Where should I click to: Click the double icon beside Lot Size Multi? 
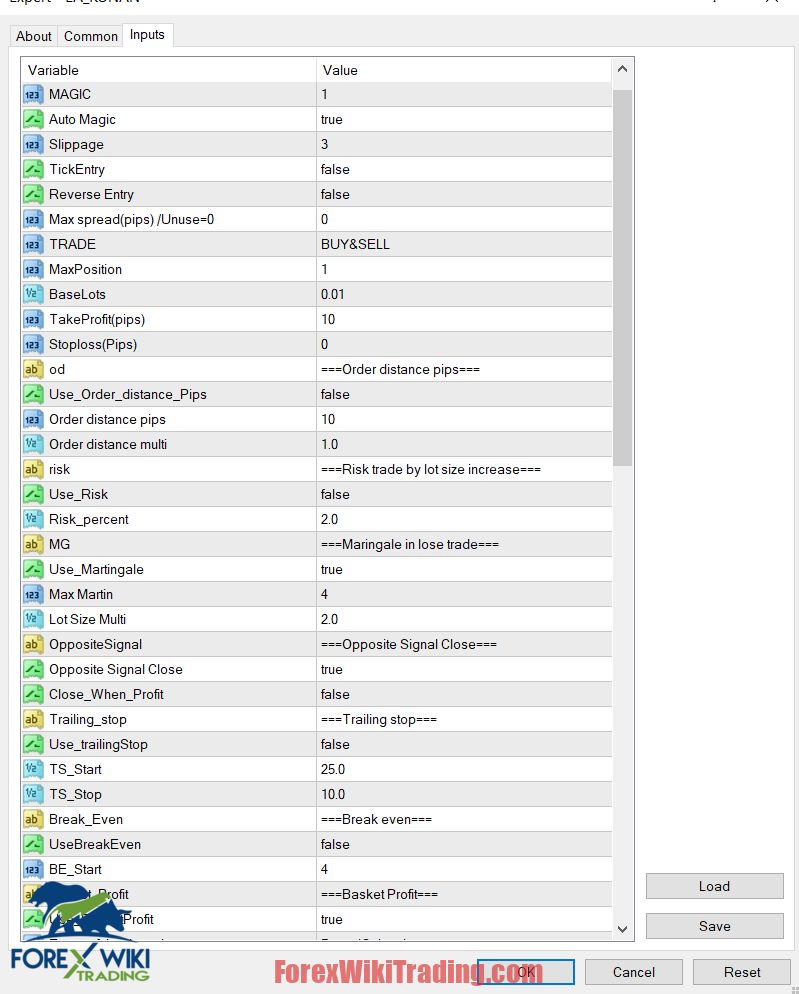coord(33,619)
